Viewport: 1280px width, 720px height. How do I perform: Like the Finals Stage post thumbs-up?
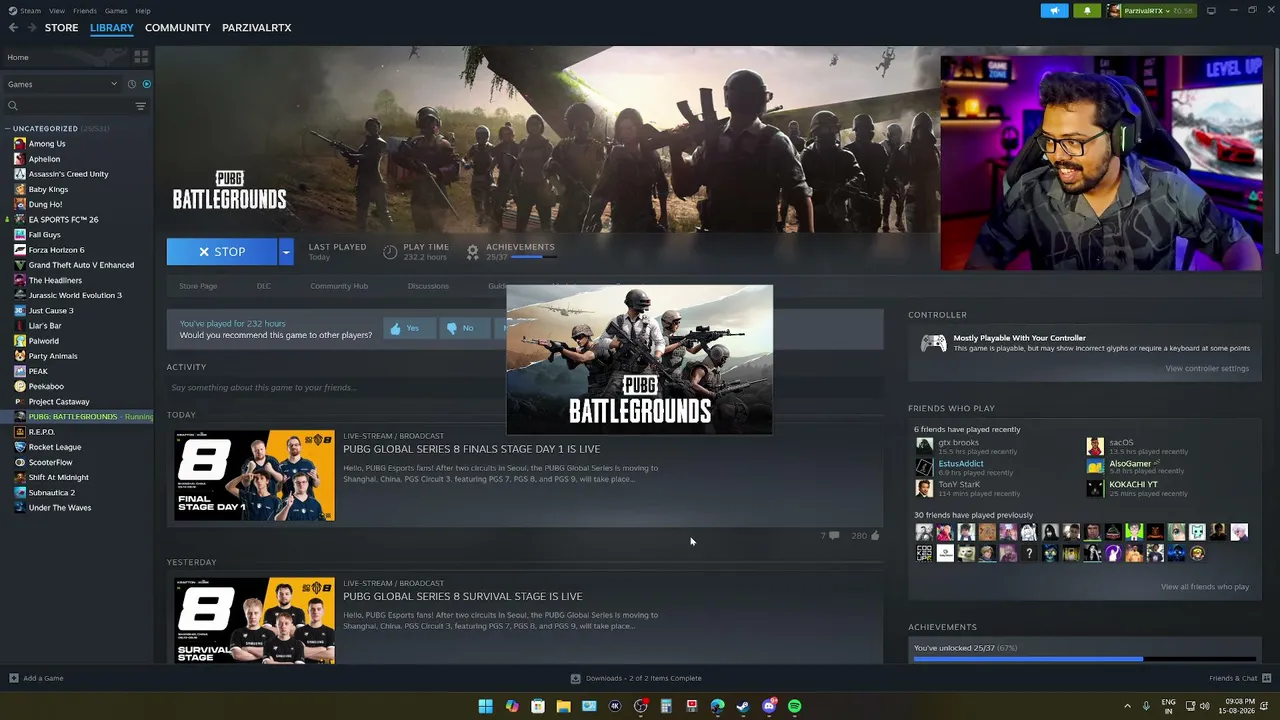[x=875, y=536]
